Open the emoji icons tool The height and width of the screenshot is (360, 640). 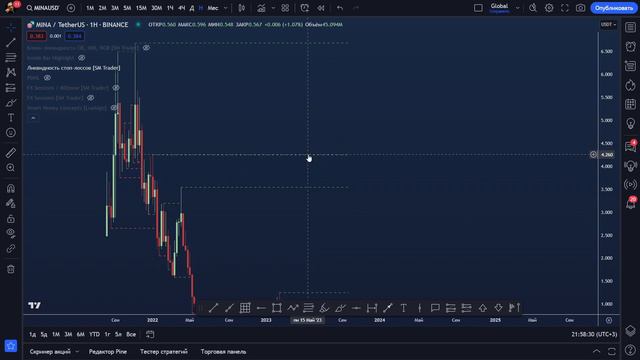point(11,133)
